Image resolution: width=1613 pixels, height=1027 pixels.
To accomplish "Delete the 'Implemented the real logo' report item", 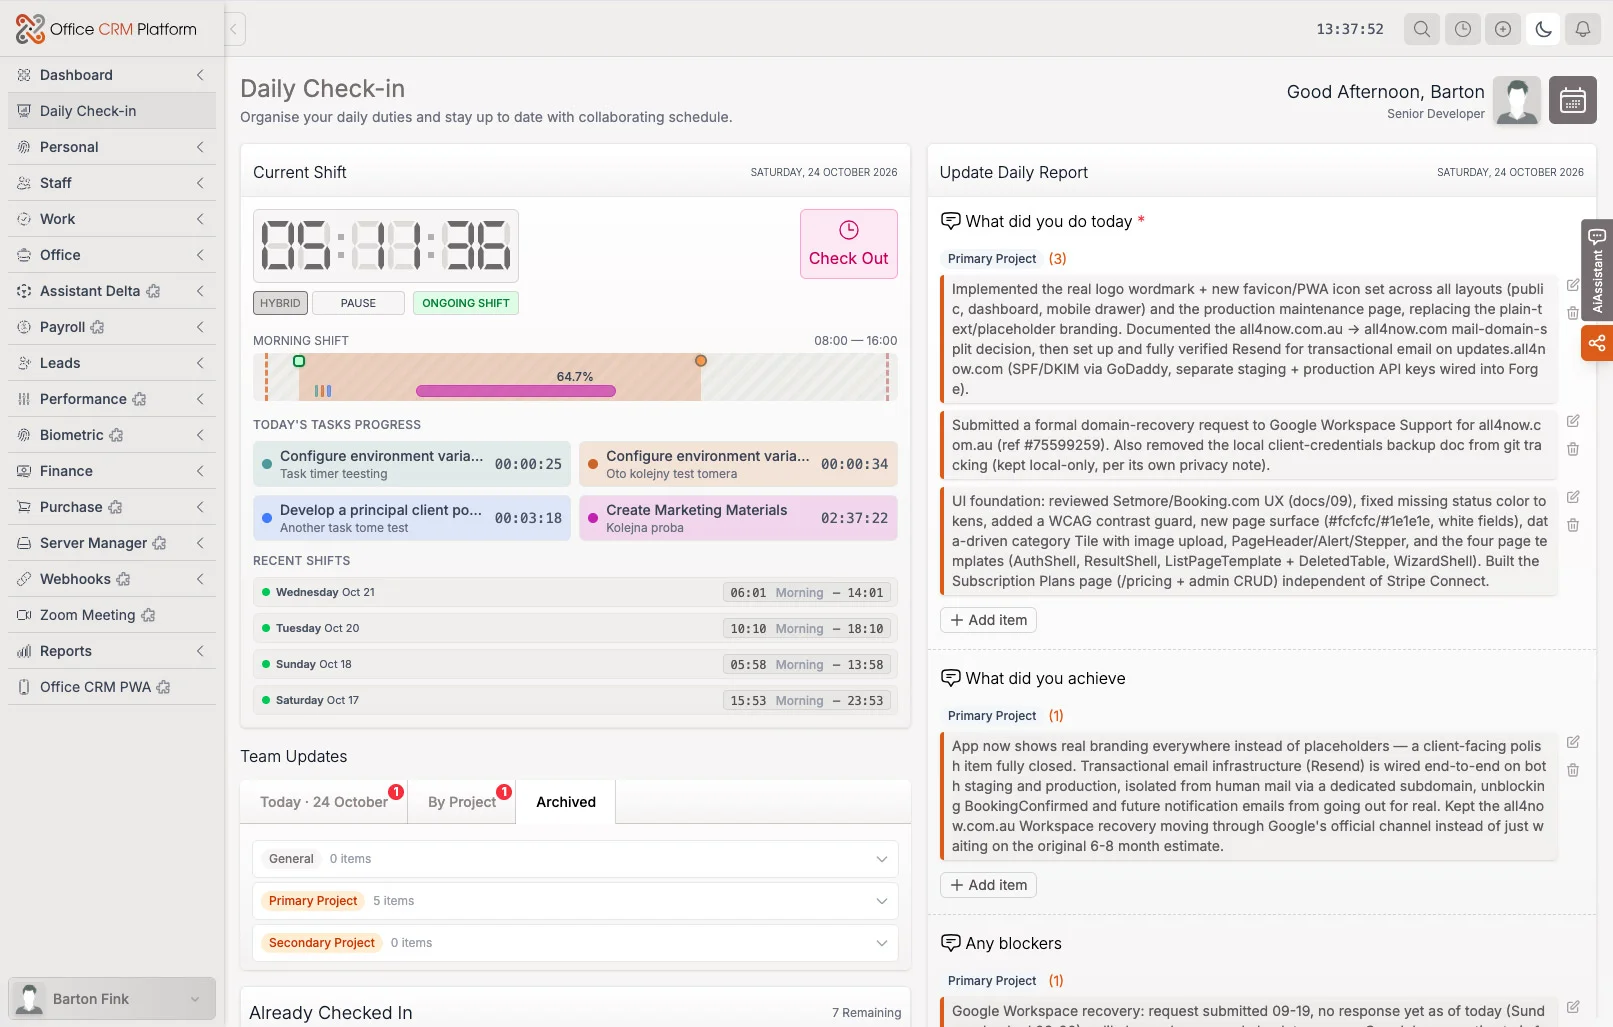I will [1573, 313].
